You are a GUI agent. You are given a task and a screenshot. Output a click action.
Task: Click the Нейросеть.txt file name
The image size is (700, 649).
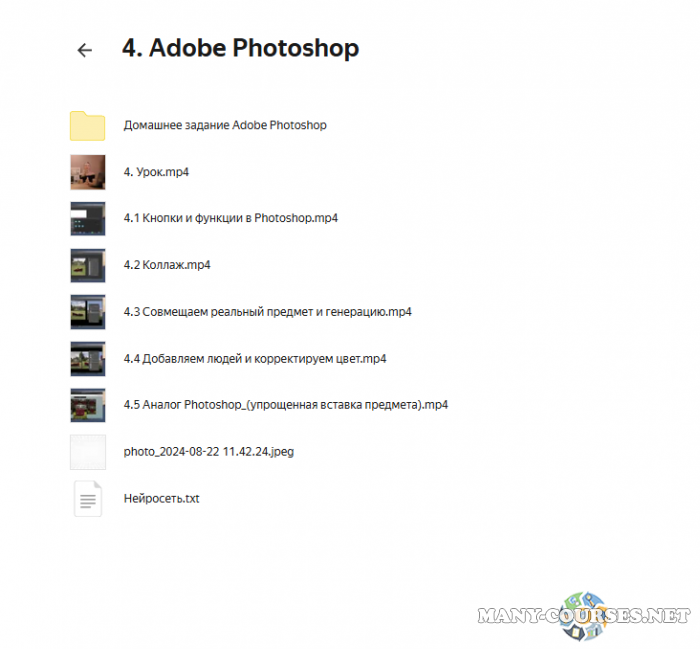tap(161, 499)
